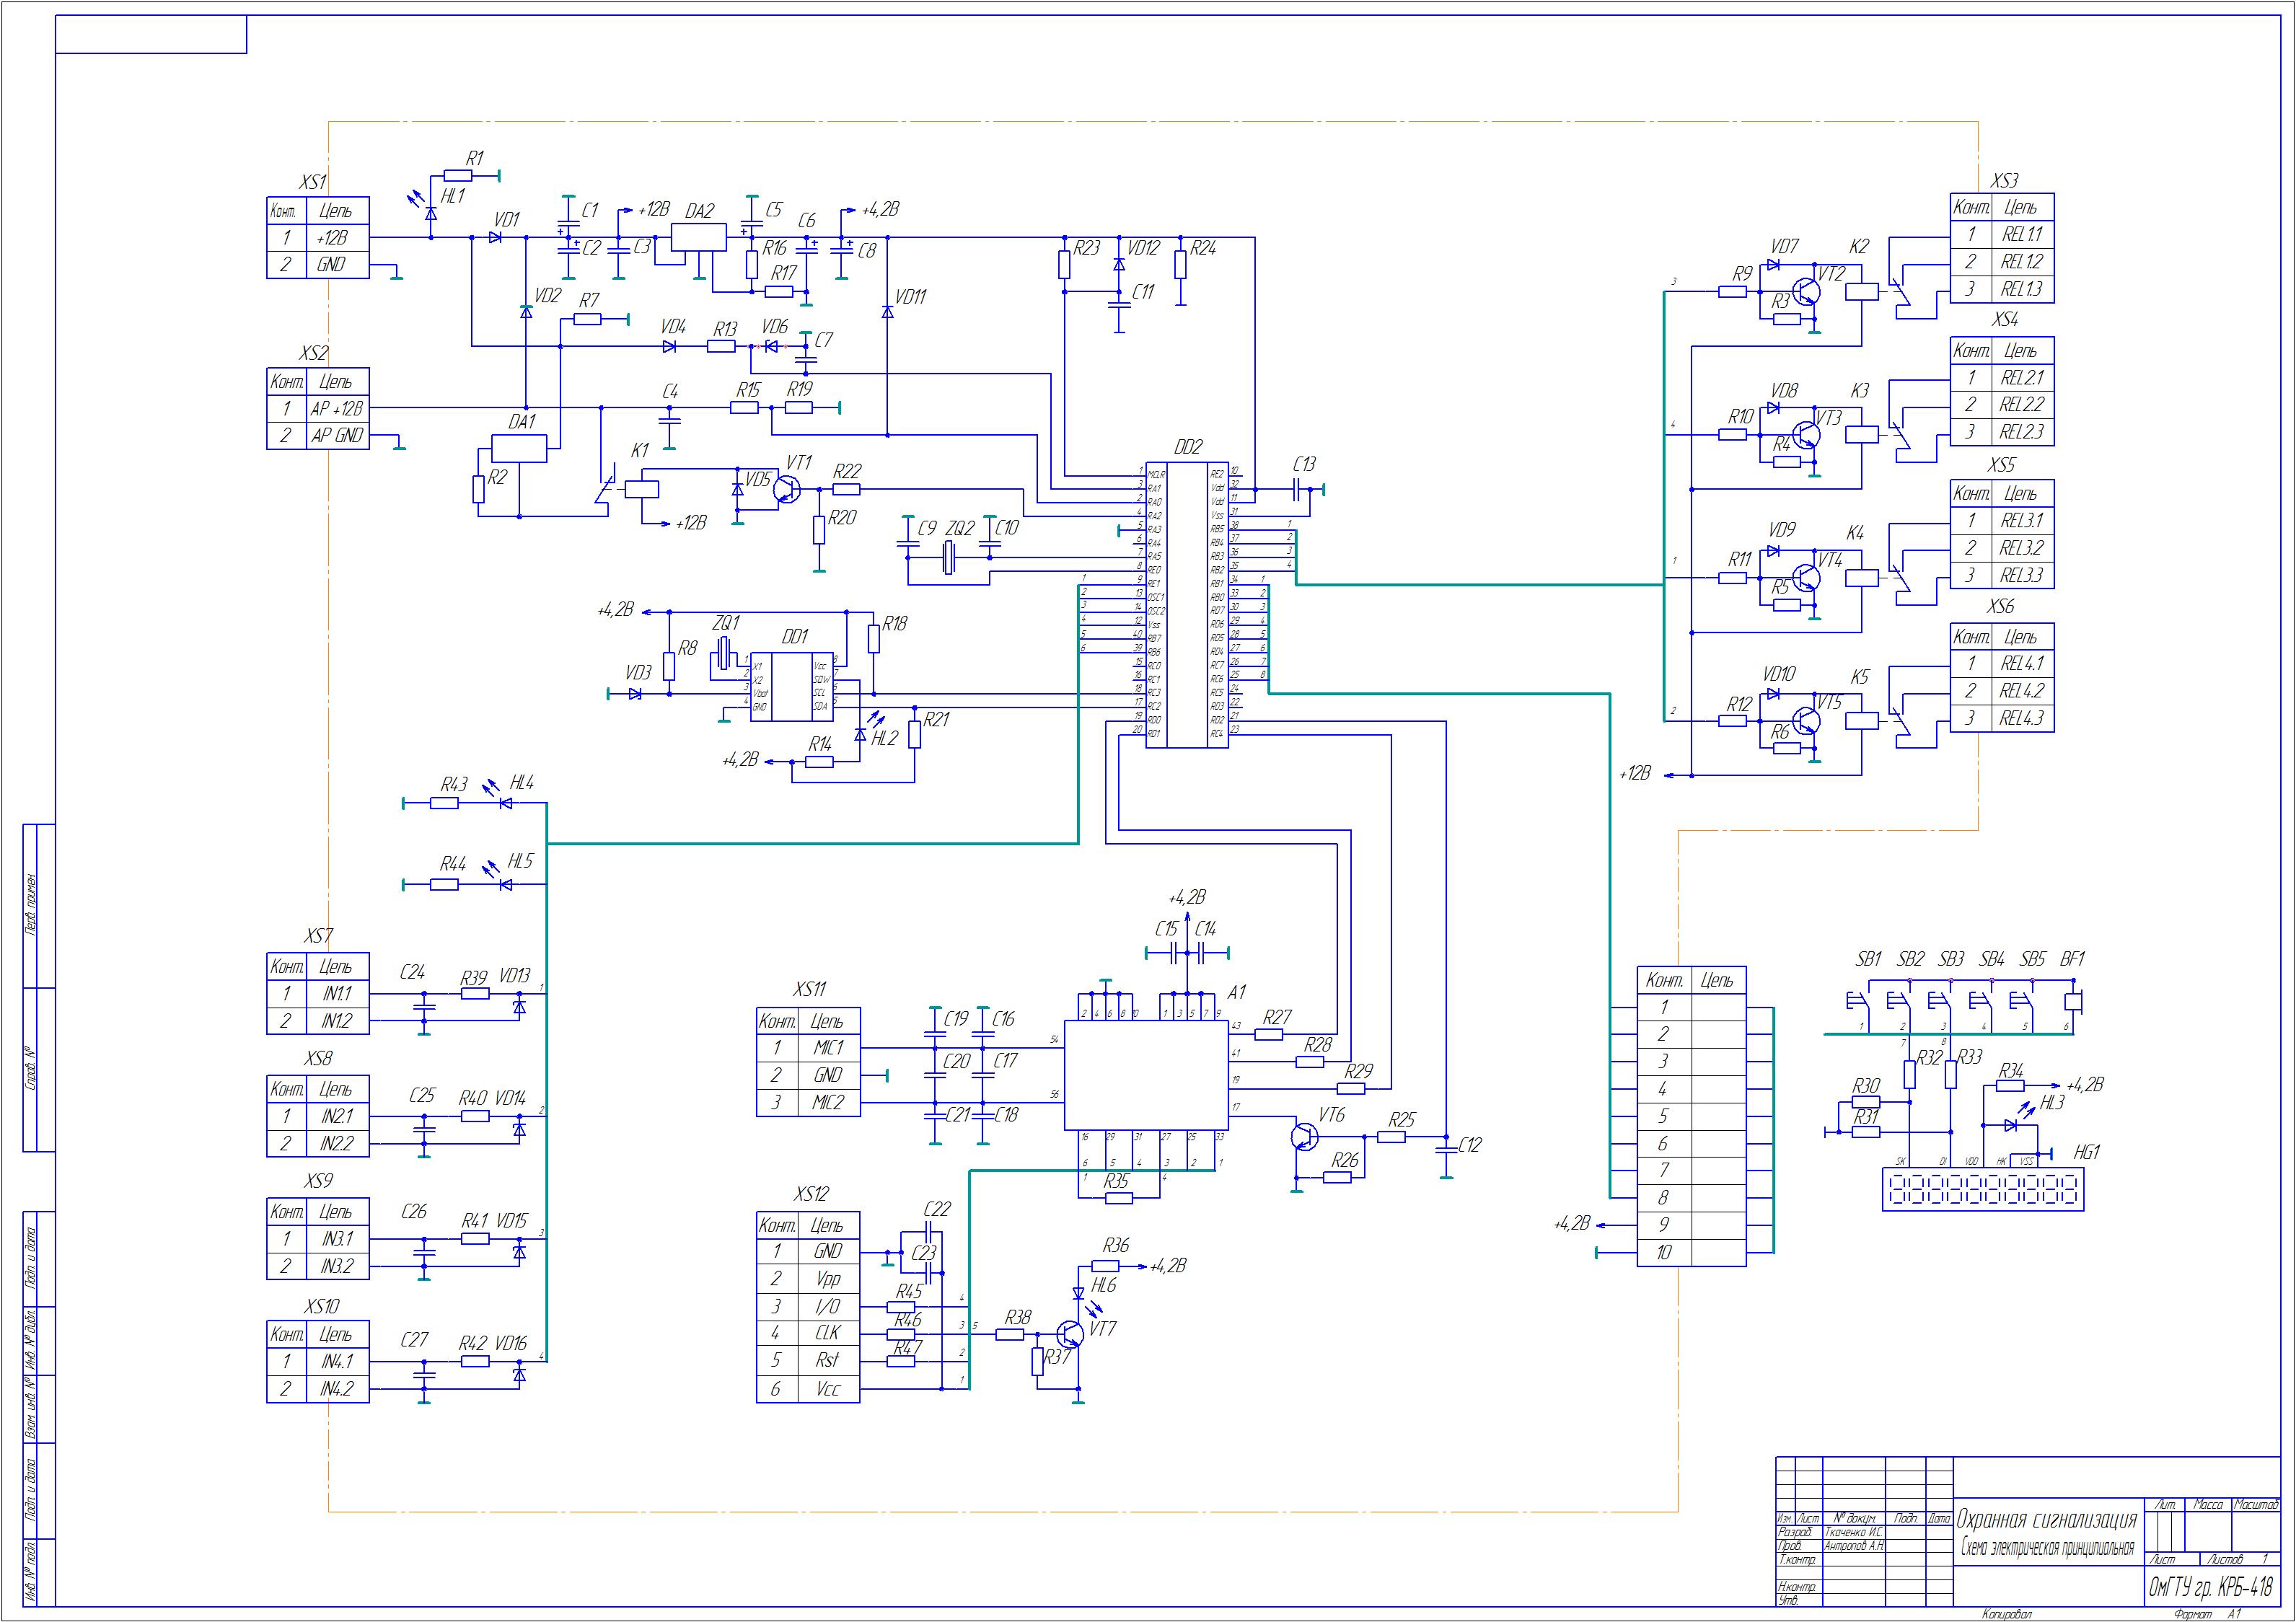Select the MIC1 cell in XS11
The image size is (2296, 1622).
[x=828, y=1048]
